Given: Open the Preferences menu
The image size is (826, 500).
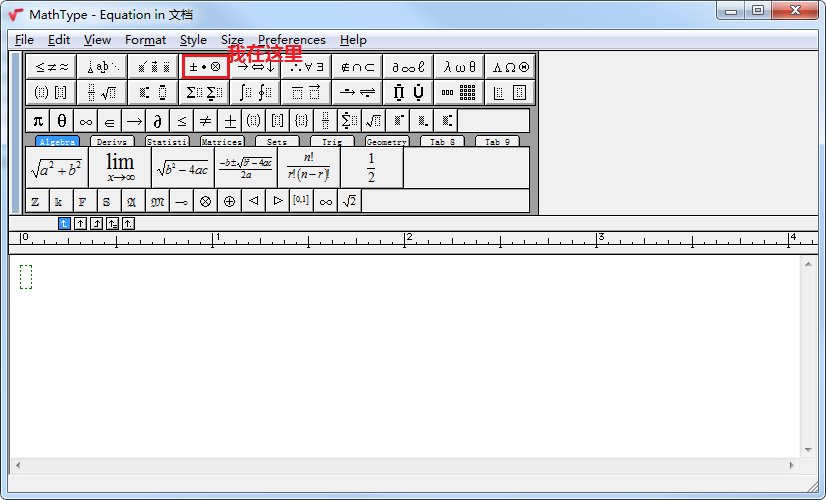Looking at the screenshot, I should pyautogui.click(x=291, y=40).
